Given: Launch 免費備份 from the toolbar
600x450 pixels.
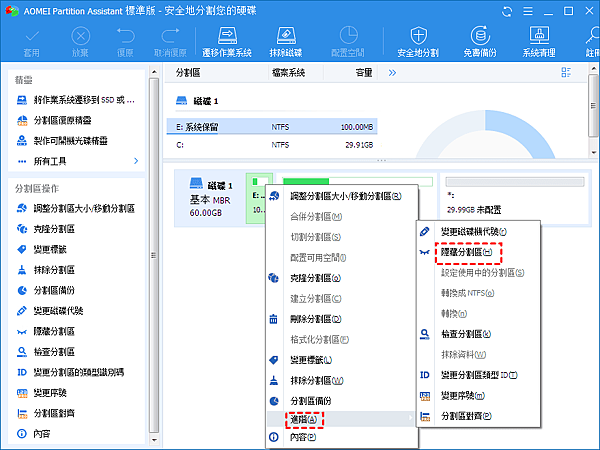Looking at the screenshot, I should pyautogui.click(x=480, y=42).
